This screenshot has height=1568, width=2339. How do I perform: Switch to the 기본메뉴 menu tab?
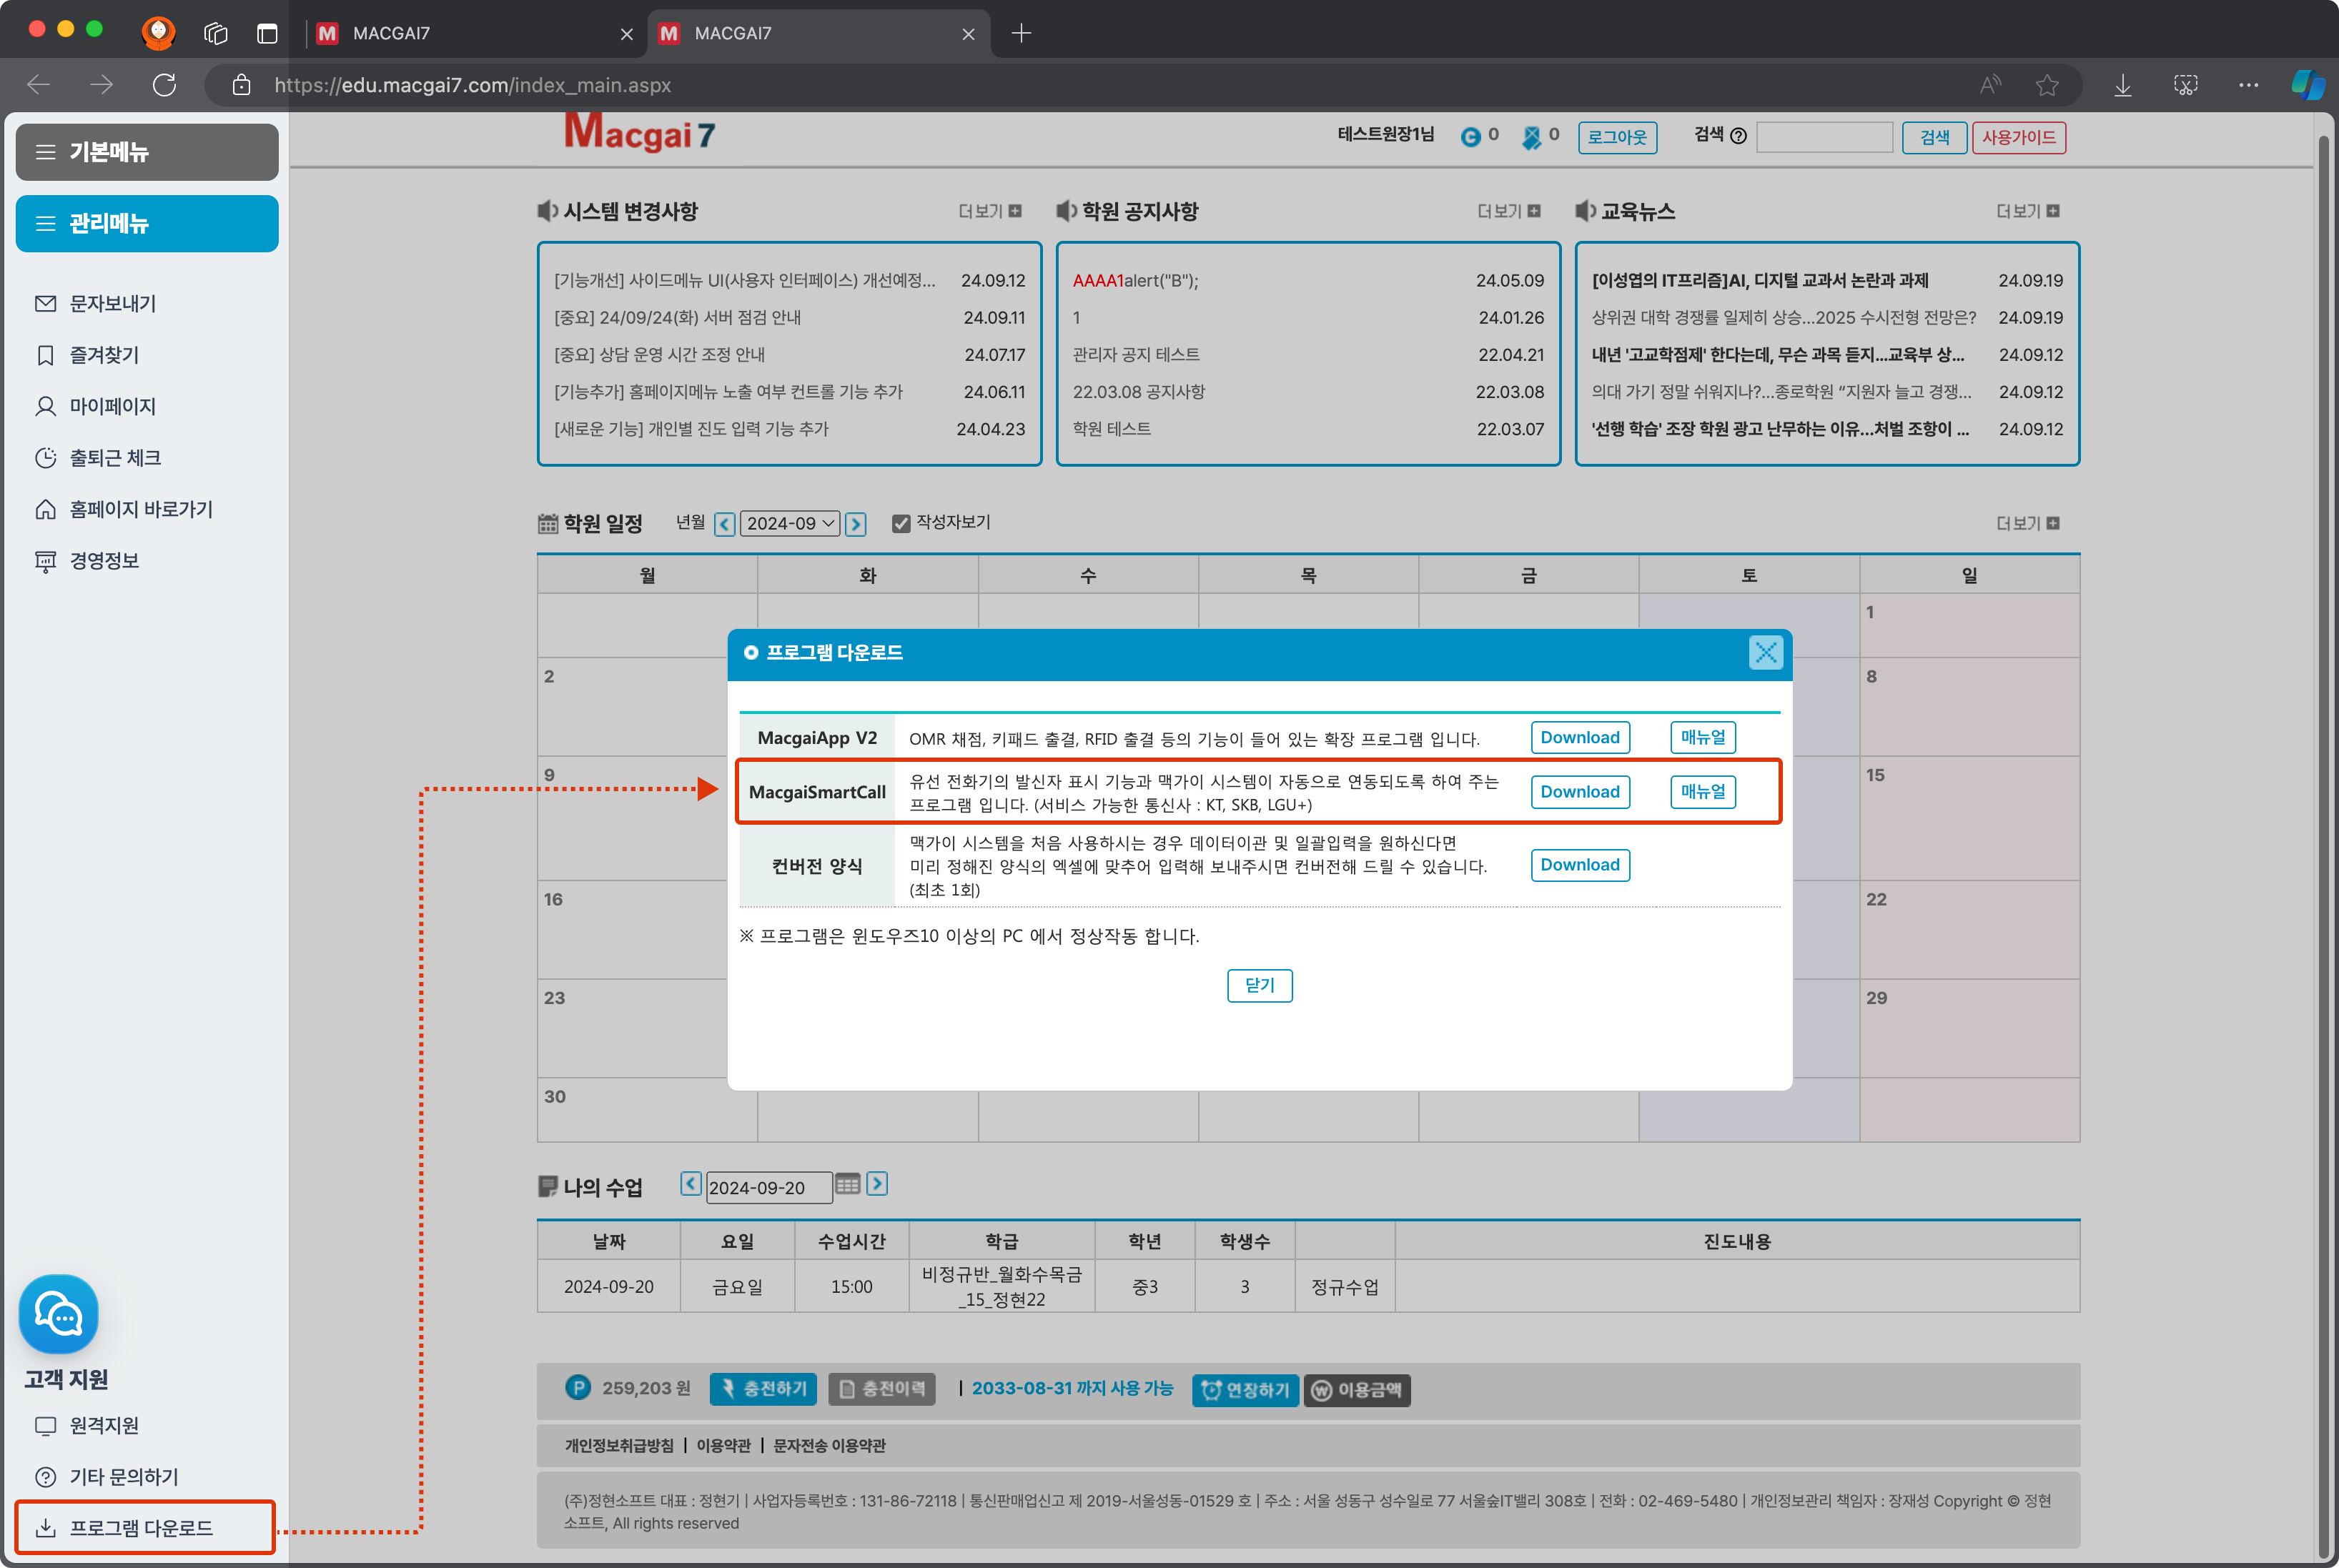tap(147, 152)
